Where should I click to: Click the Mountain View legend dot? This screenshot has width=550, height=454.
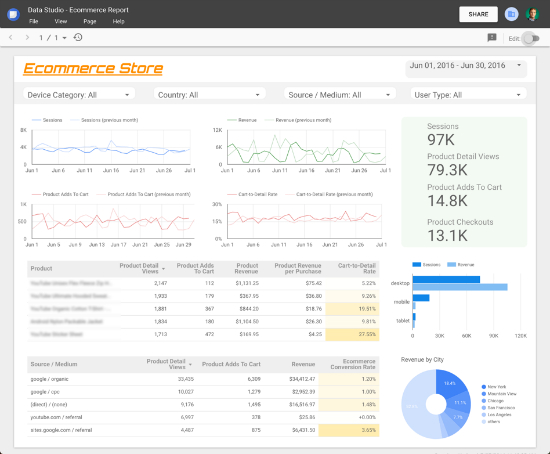point(484,394)
